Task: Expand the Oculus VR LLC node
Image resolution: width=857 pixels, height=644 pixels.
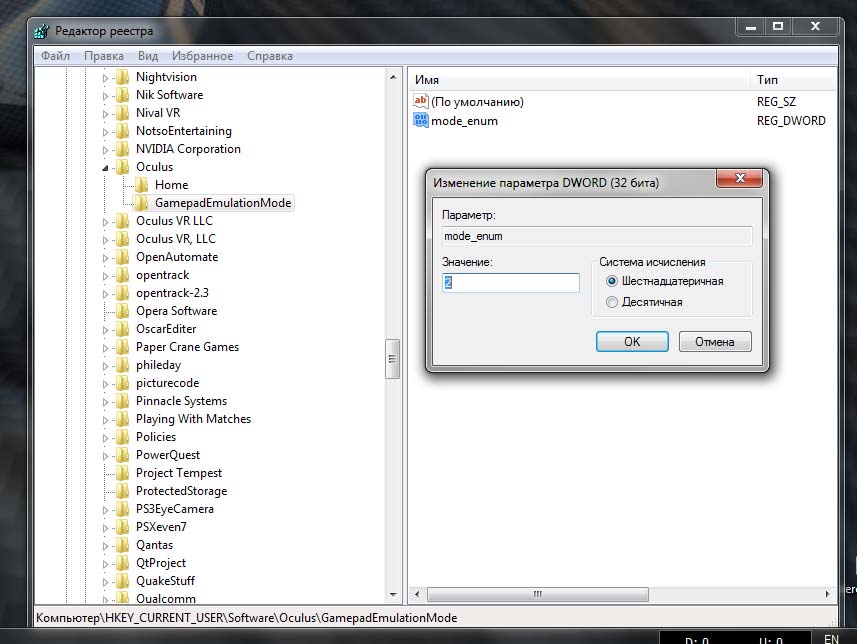Action: coord(105,221)
